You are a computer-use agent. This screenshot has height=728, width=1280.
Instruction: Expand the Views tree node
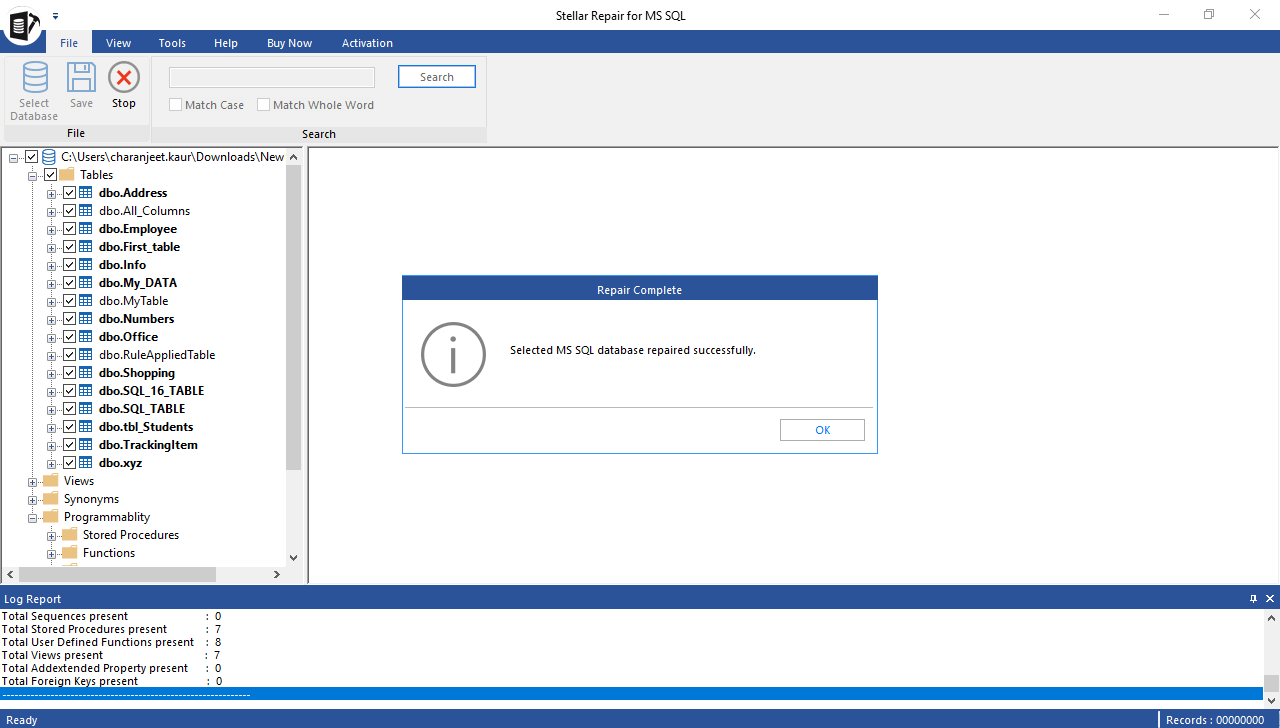tap(33, 481)
